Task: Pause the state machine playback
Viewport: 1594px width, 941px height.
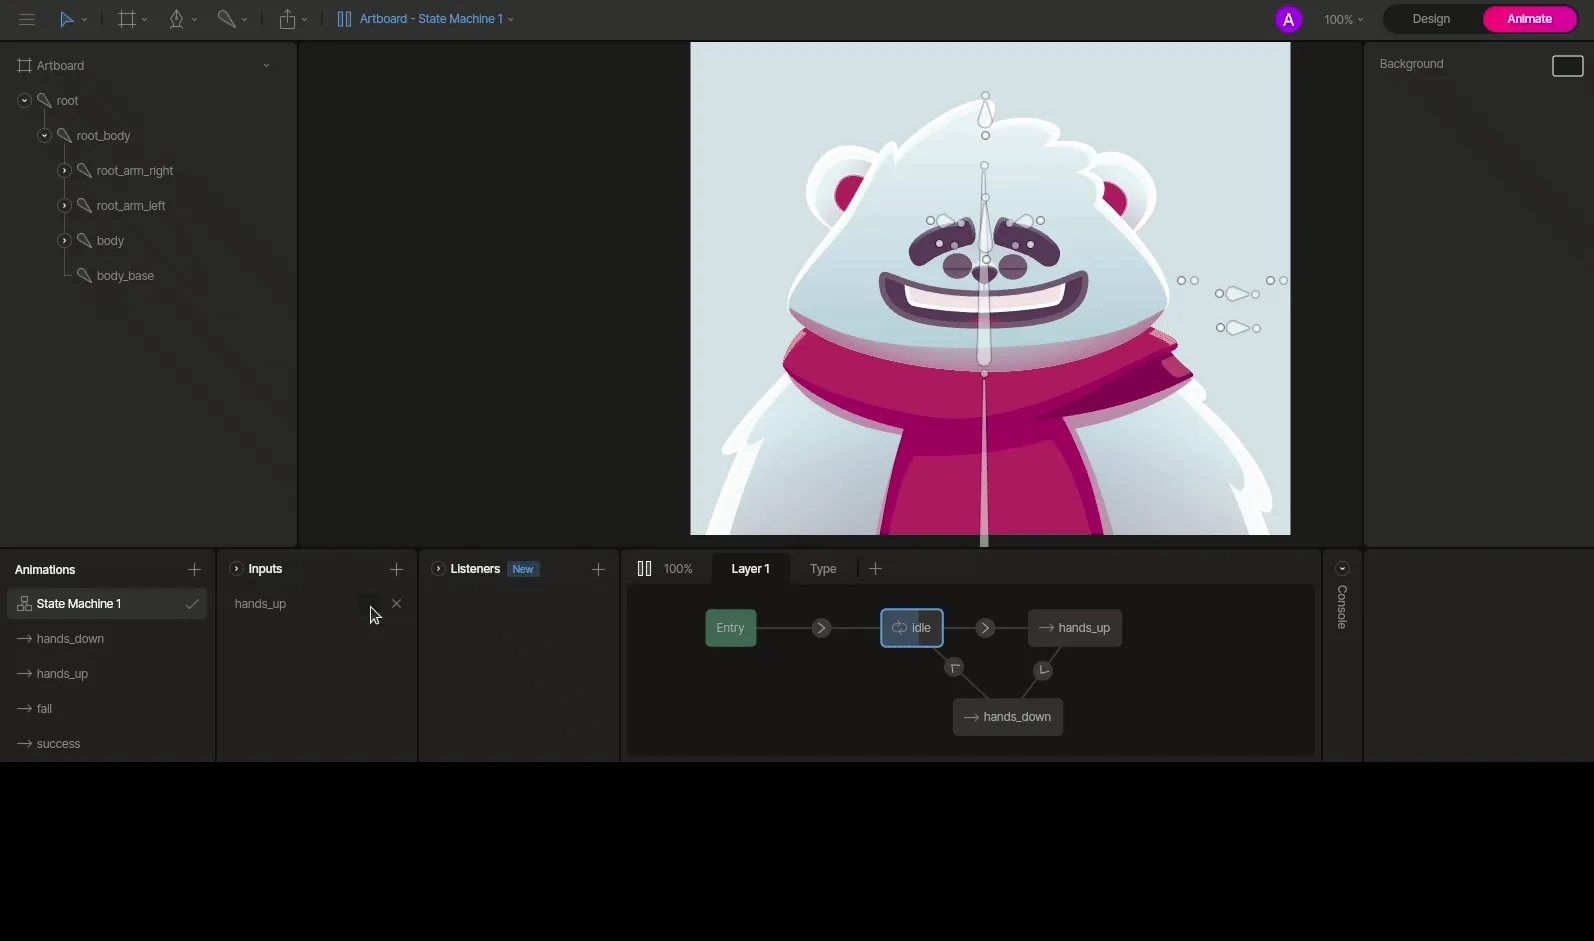Action: [x=644, y=569]
